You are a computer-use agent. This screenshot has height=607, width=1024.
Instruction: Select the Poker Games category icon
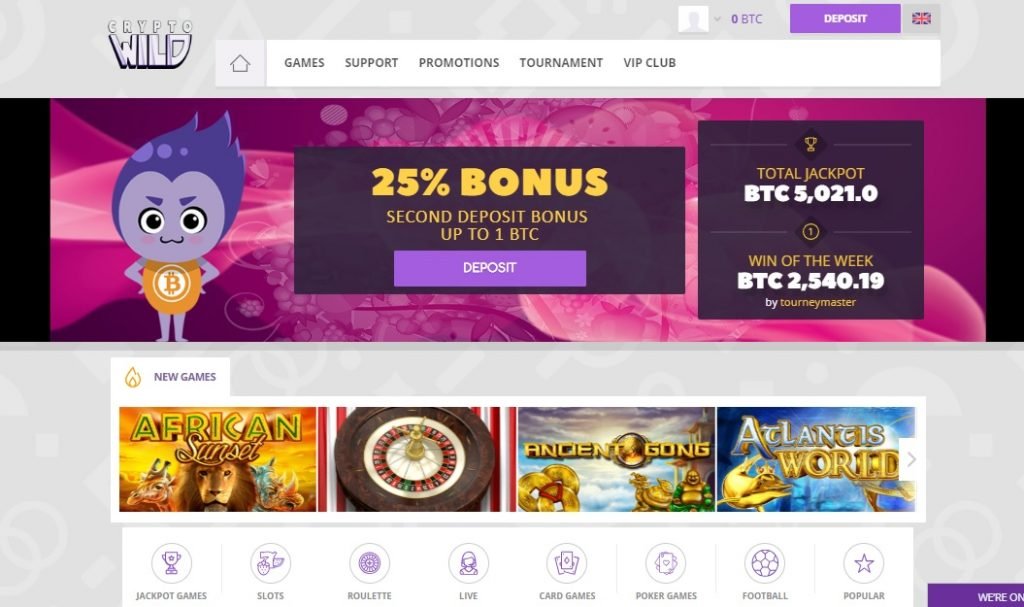click(666, 563)
